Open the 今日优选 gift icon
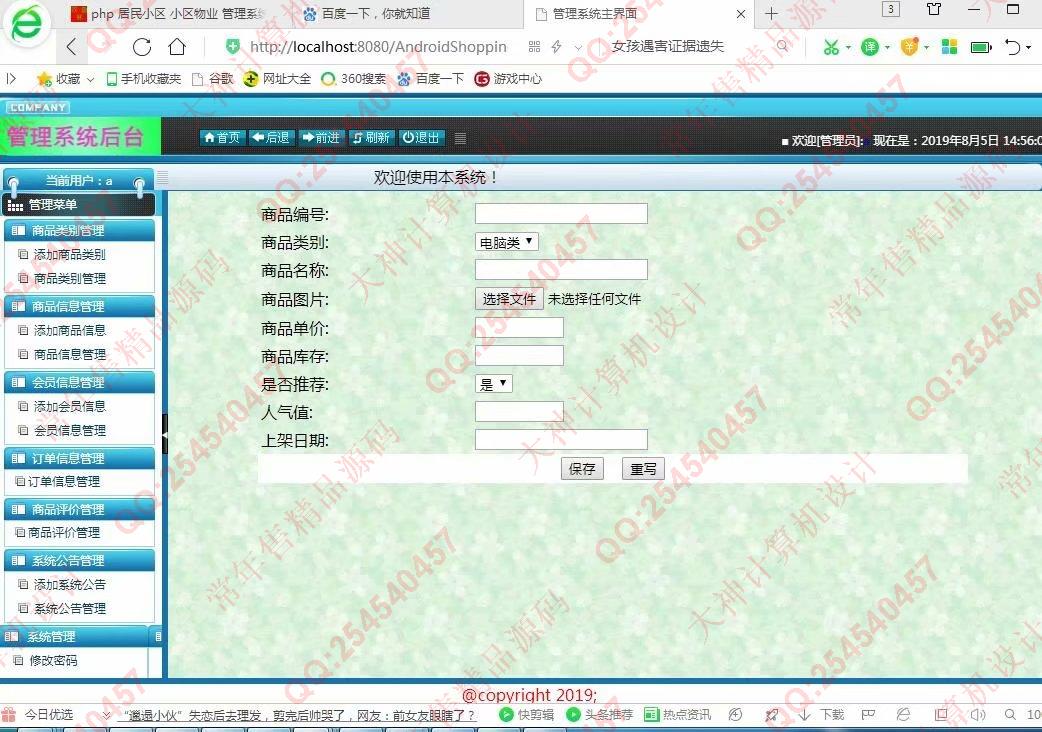 9,715
